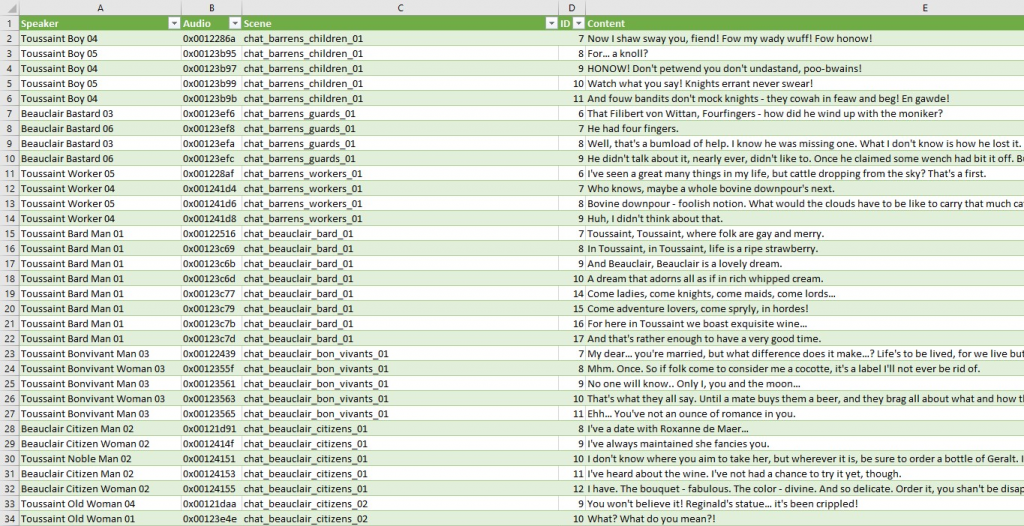This screenshot has height=526, width=1024.
Task: Select 'I've a date with Roxanne de Maer' cell
Action: click(805, 429)
